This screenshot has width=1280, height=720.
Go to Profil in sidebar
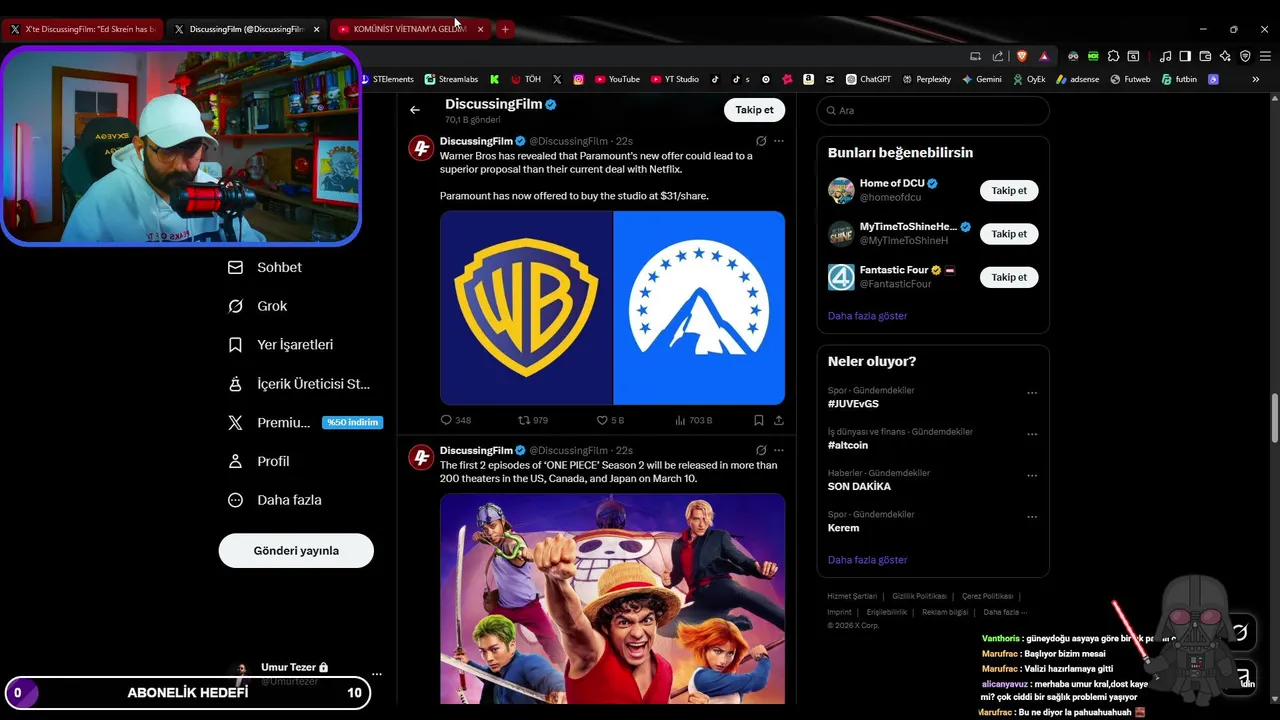tap(259, 461)
